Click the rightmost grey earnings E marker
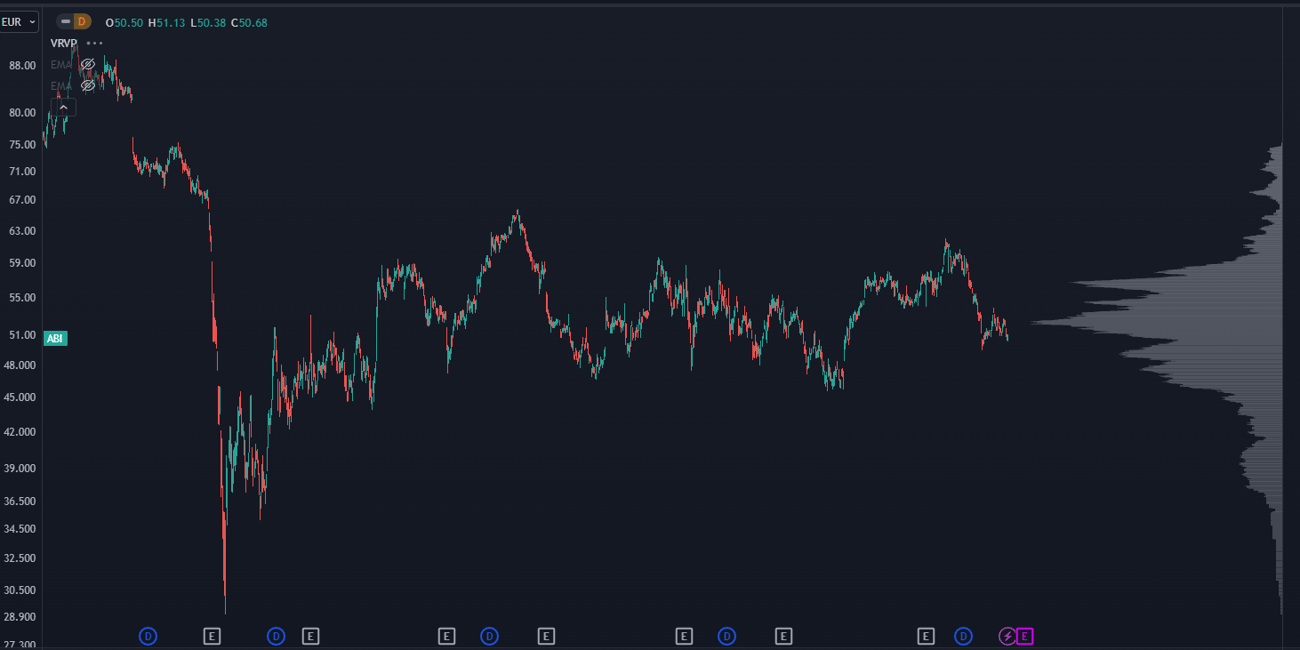1300x650 pixels. click(x=926, y=636)
